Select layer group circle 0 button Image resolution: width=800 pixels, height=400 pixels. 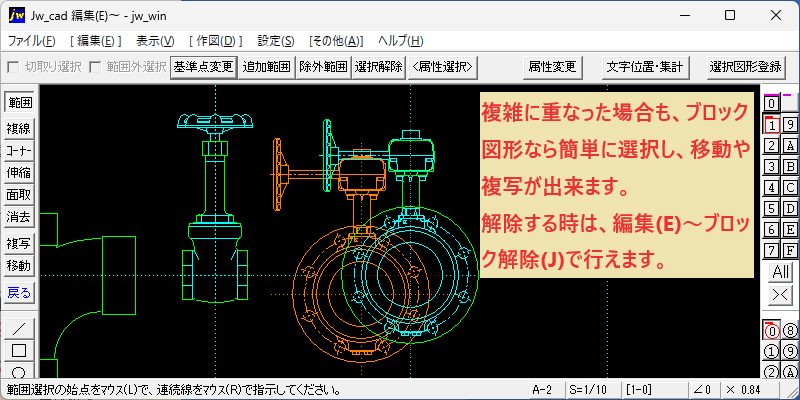(772, 332)
